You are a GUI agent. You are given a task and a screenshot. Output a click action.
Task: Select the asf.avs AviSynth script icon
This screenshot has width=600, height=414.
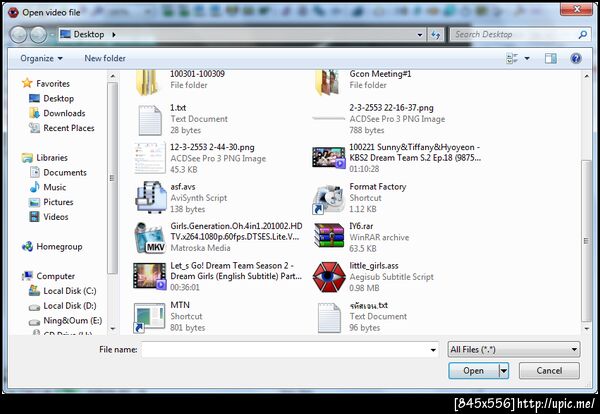(x=151, y=197)
